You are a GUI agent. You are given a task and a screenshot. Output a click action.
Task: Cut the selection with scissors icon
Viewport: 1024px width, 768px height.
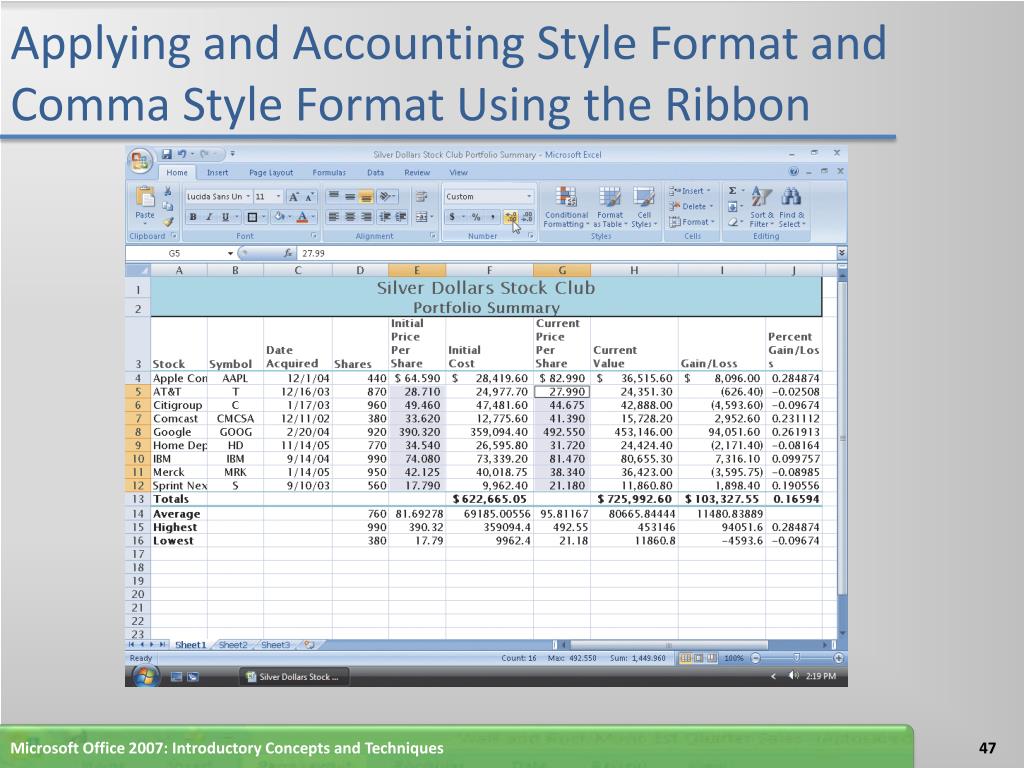pyautogui.click(x=168, y=191)
